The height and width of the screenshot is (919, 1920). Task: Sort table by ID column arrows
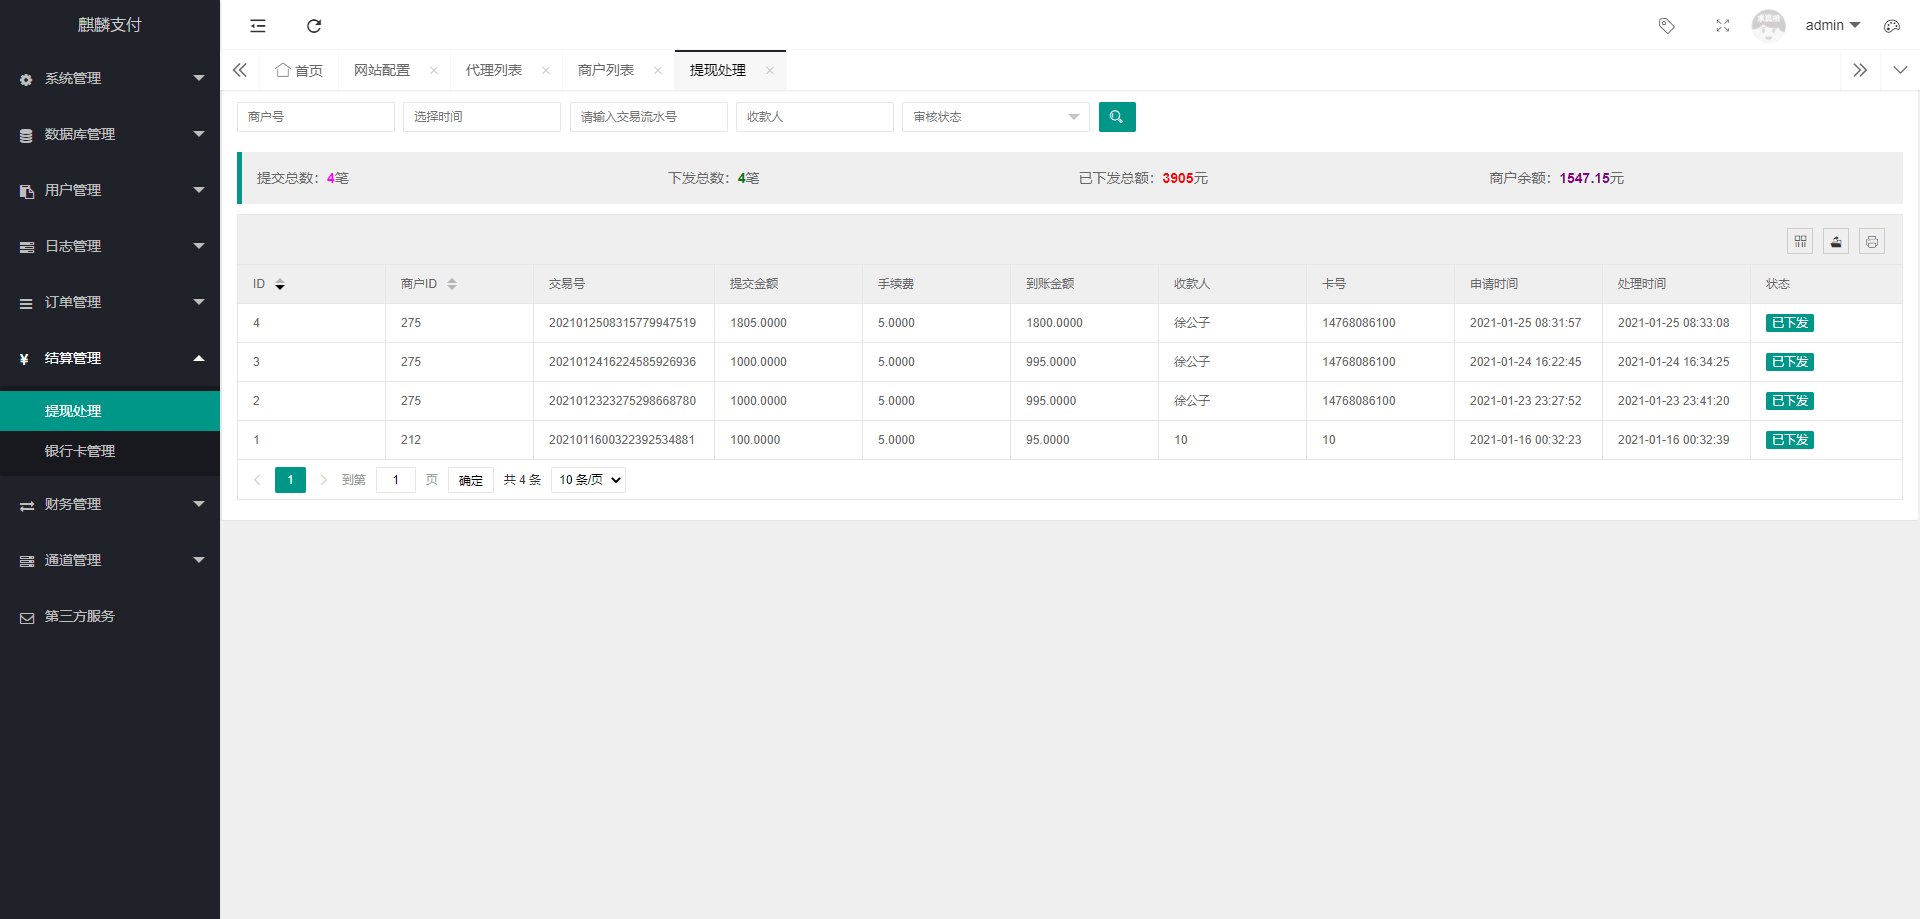pyautogui.click(x=280, y=284)
